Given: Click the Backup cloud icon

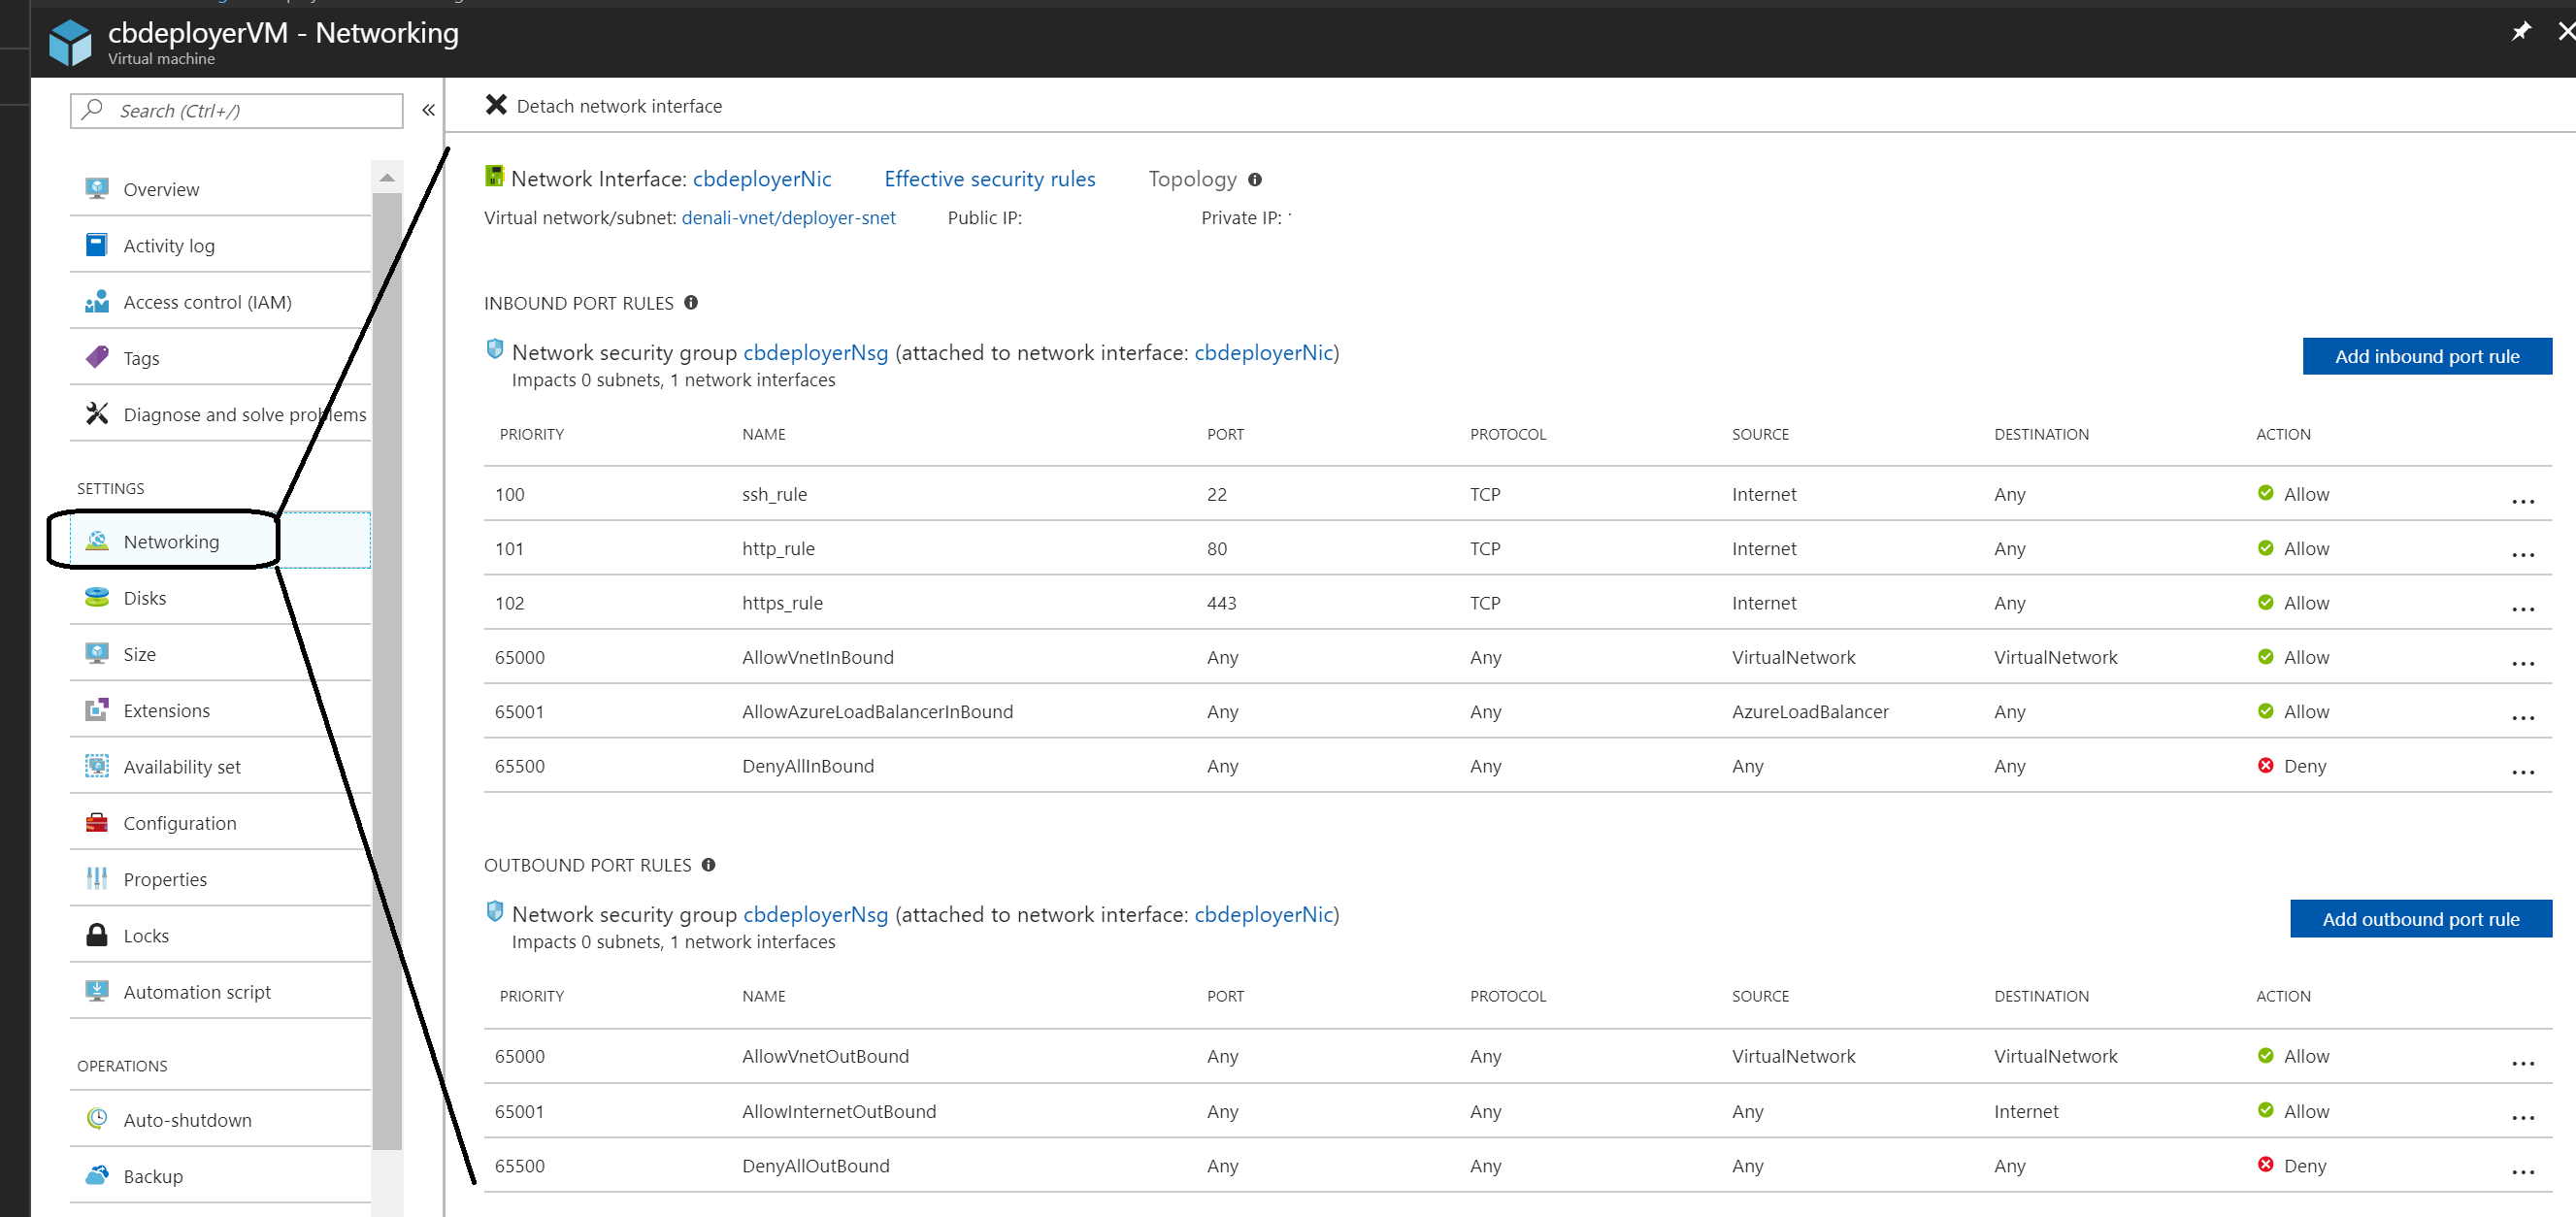Looking at the screenshot, I should (97, 1175).
